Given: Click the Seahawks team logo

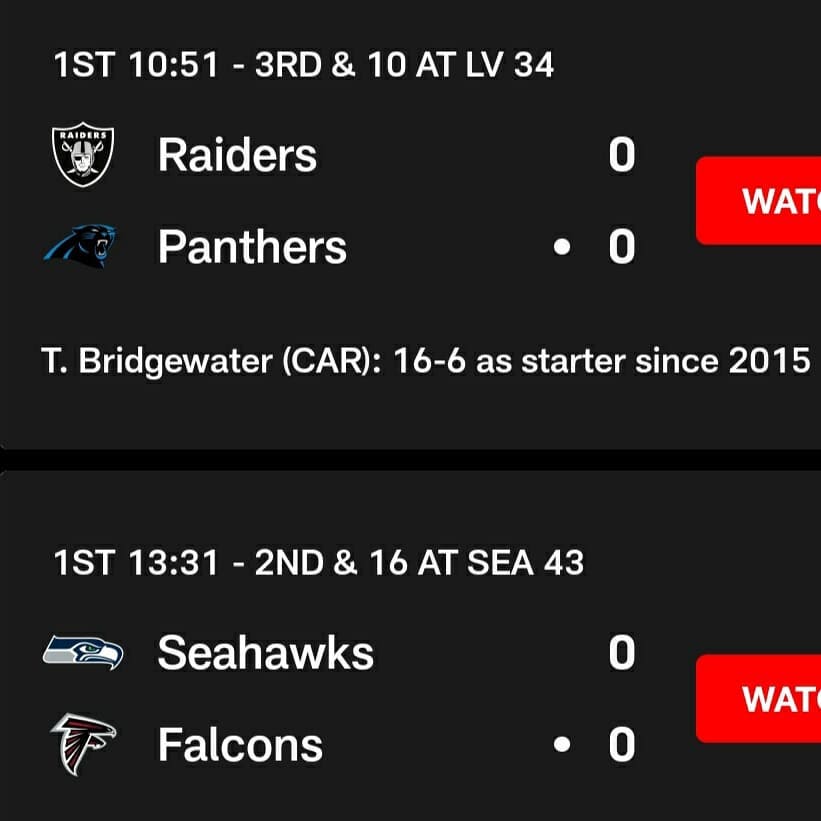Looking at the screenshot, I should click(x=83, y=652).
